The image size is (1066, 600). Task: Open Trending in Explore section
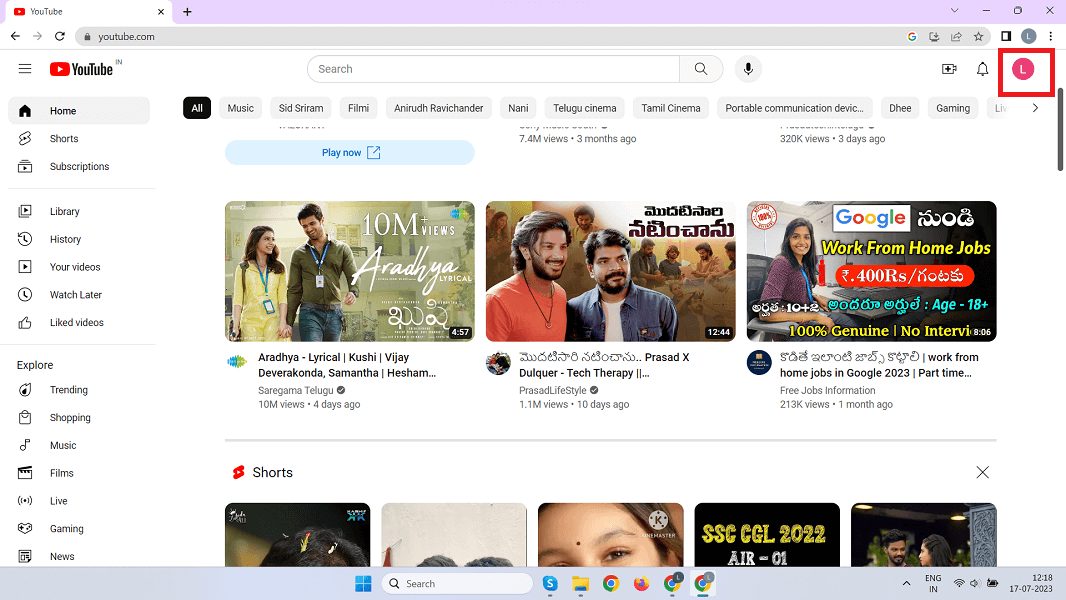pyautogui.click(x=69, y=390)
